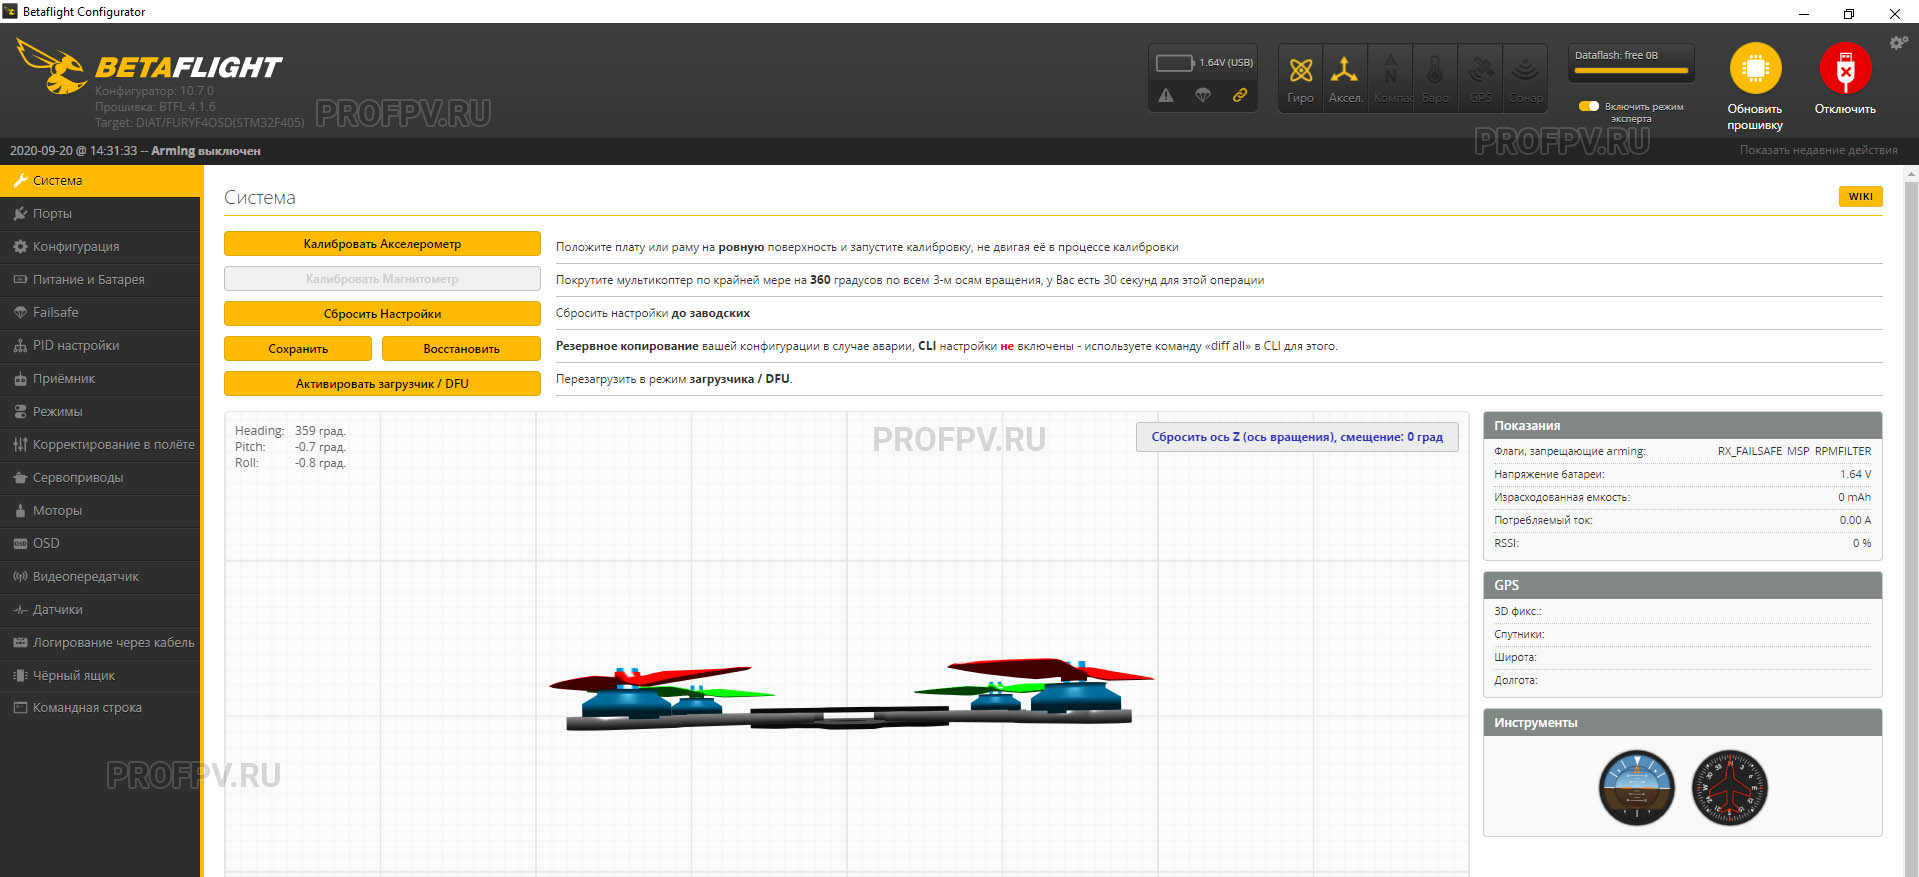This screenshot has width=1919, height=877.
Task: Click the Betaflight logo
Action: click(x=150, y=67)
